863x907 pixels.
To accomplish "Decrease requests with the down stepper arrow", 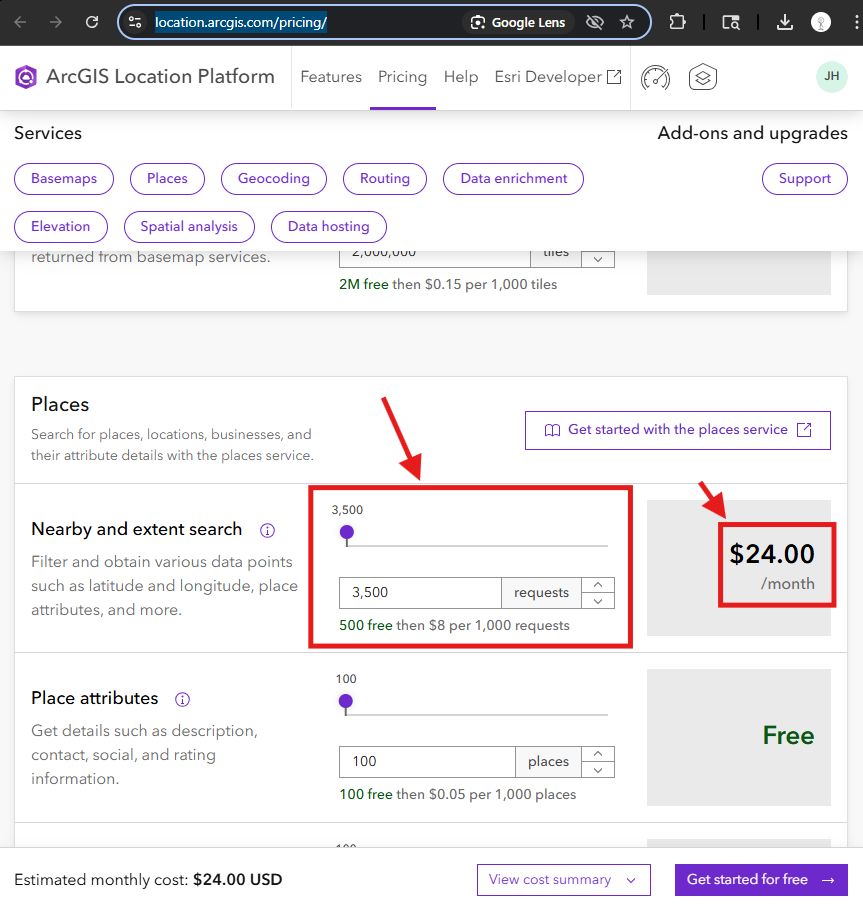I will (598, 601).
